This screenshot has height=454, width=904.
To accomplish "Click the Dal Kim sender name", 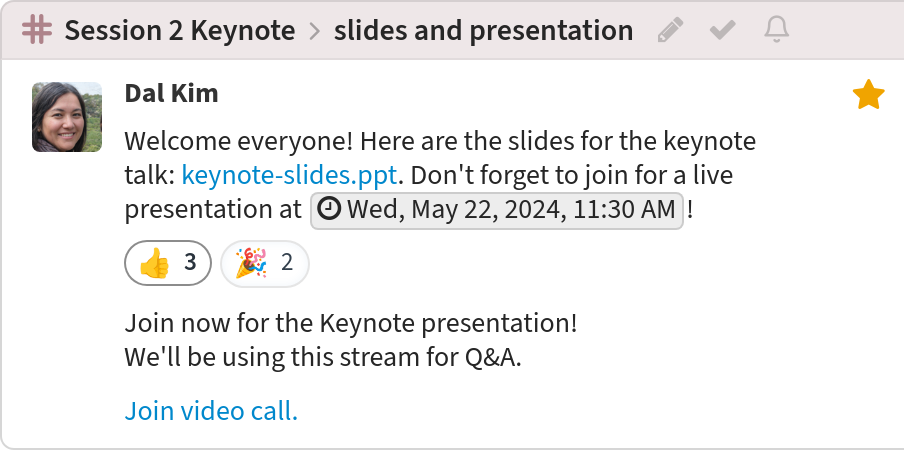I will click(x=171, y=93).
